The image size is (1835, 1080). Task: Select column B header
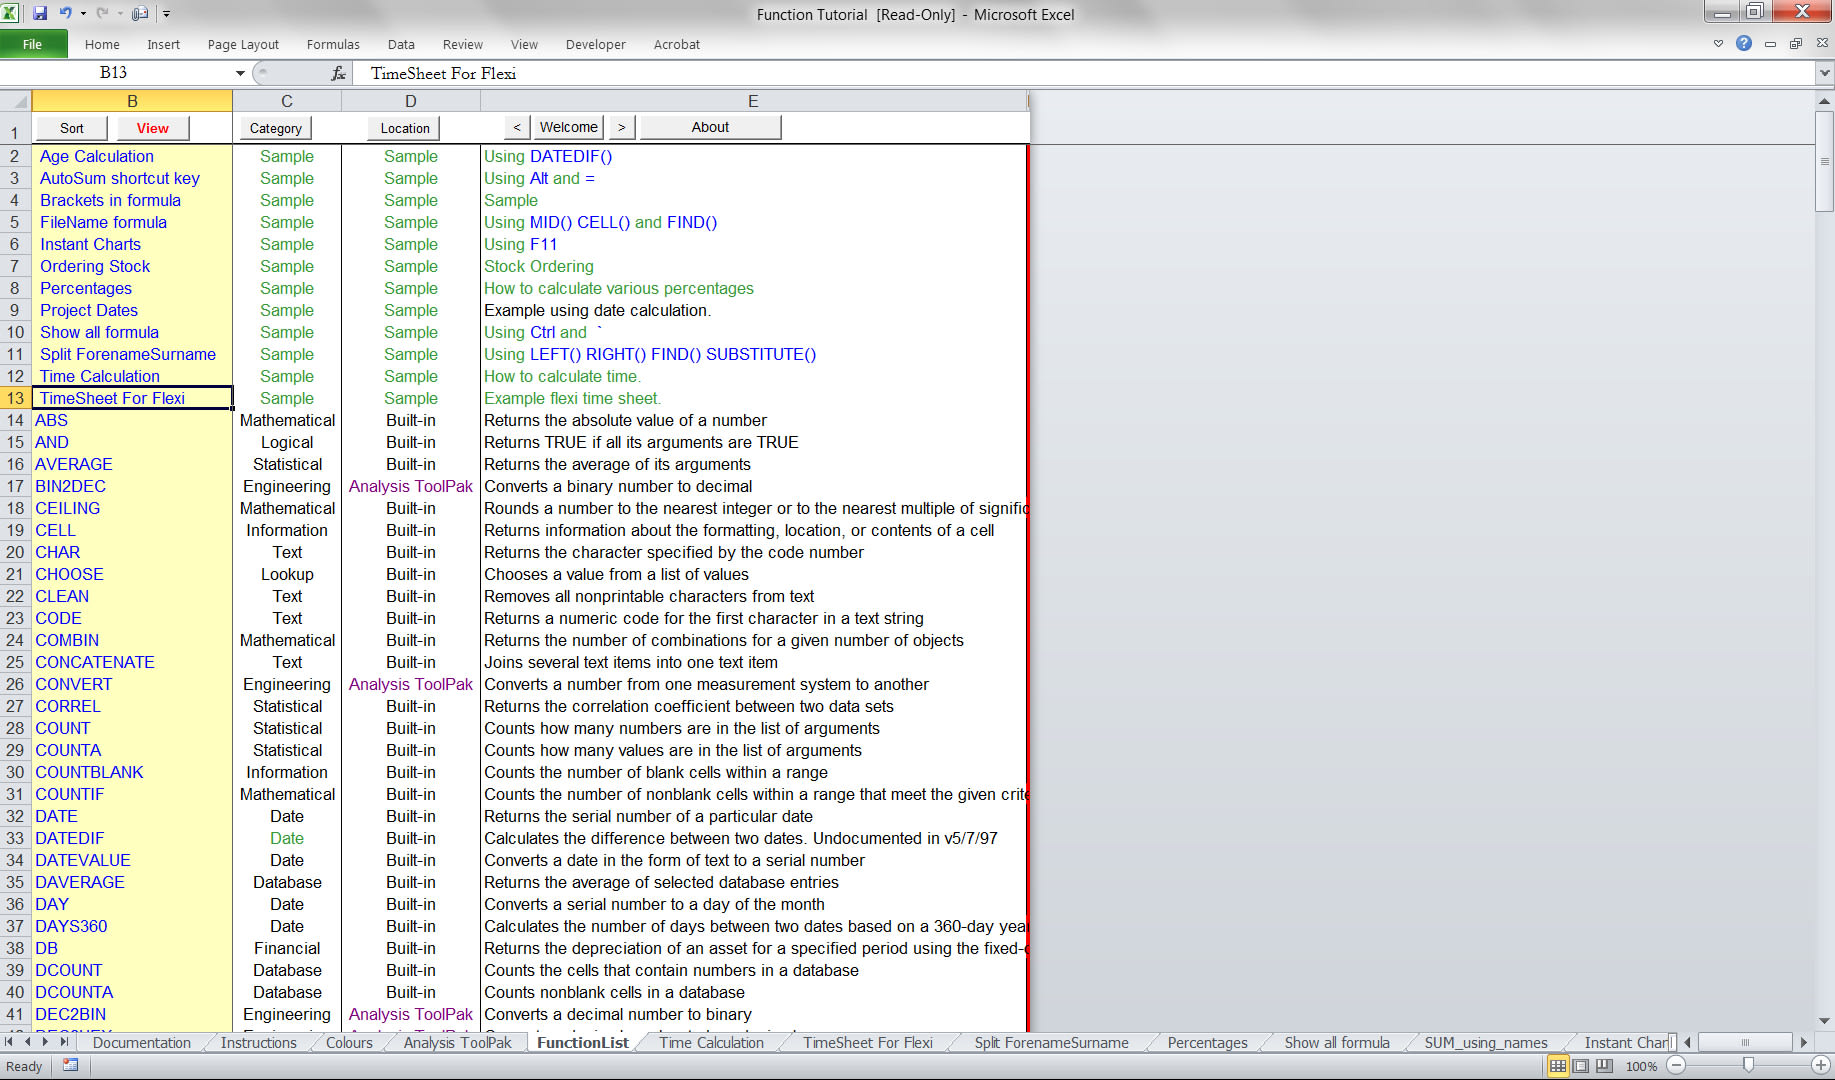click(132, 101)
